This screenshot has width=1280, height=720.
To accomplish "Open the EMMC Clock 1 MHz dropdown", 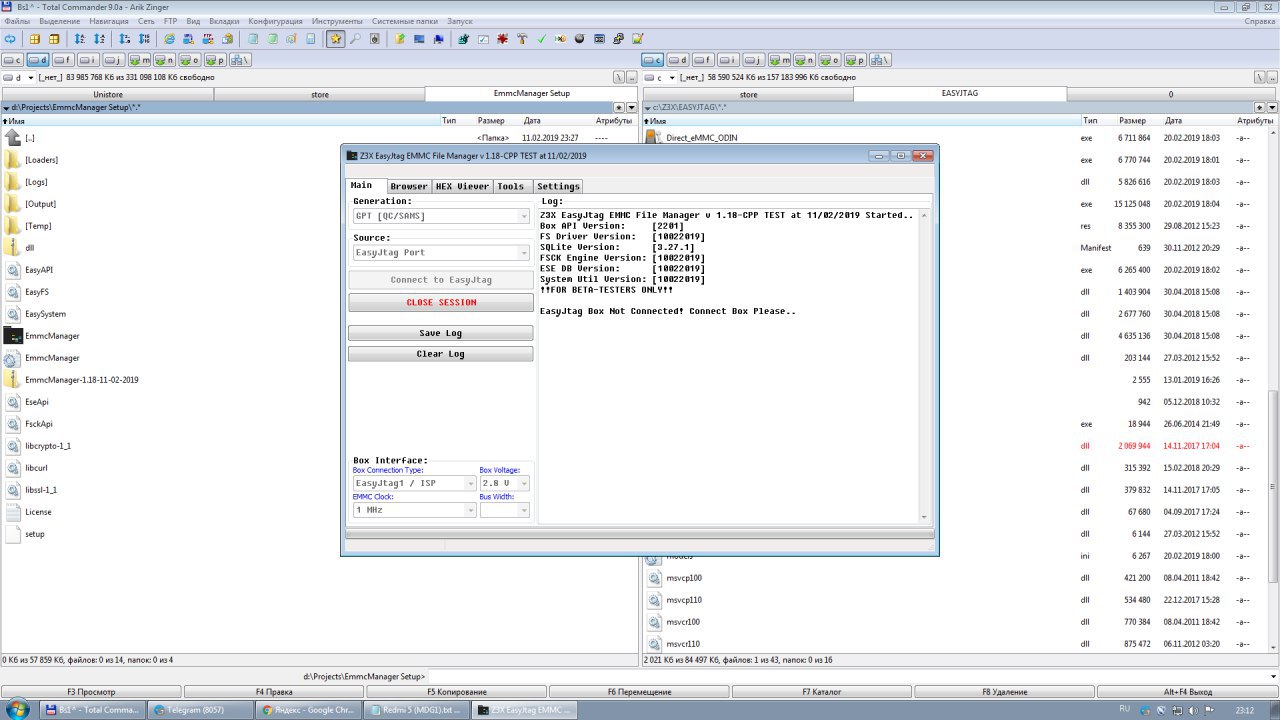I will point(414,510).
